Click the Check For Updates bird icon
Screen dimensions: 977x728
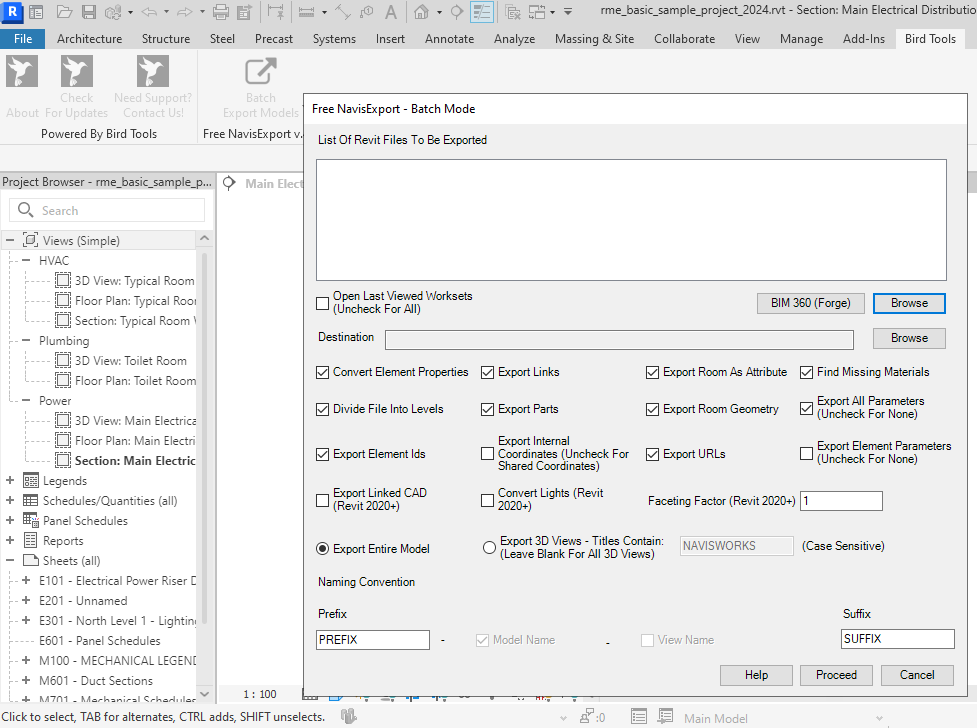(x=77, y=73)
